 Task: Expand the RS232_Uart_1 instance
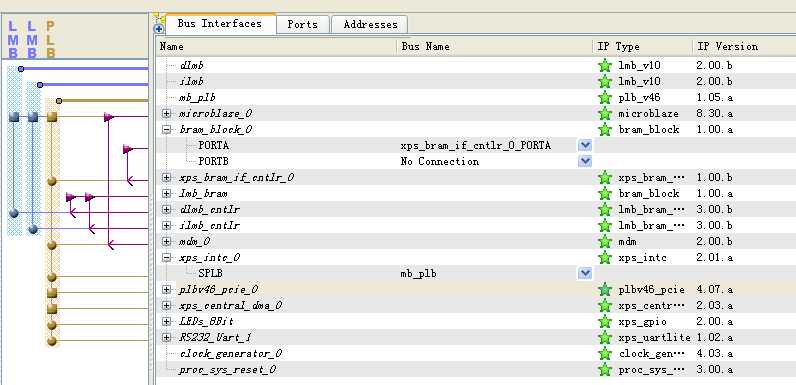click(167, 338)
